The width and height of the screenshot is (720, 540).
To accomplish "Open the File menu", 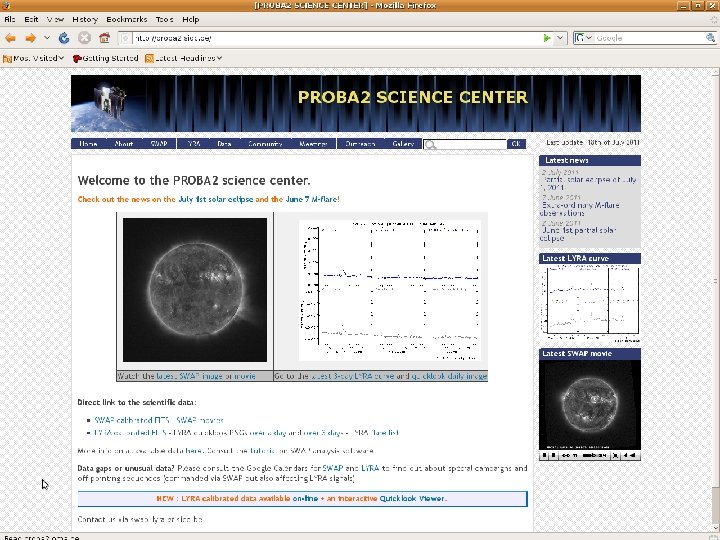I will (10, 19).
